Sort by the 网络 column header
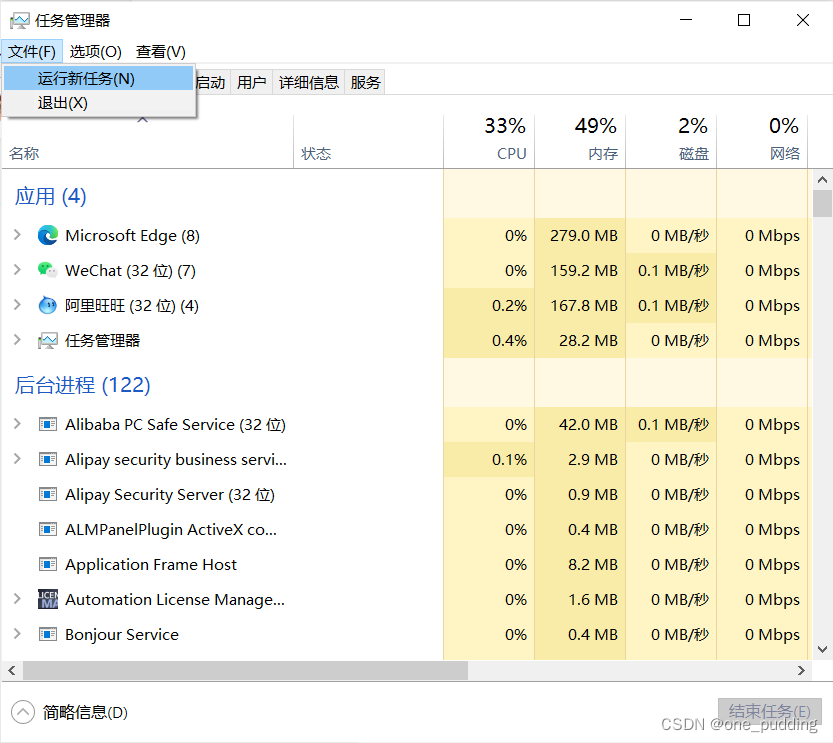 (x=762, y=140)
